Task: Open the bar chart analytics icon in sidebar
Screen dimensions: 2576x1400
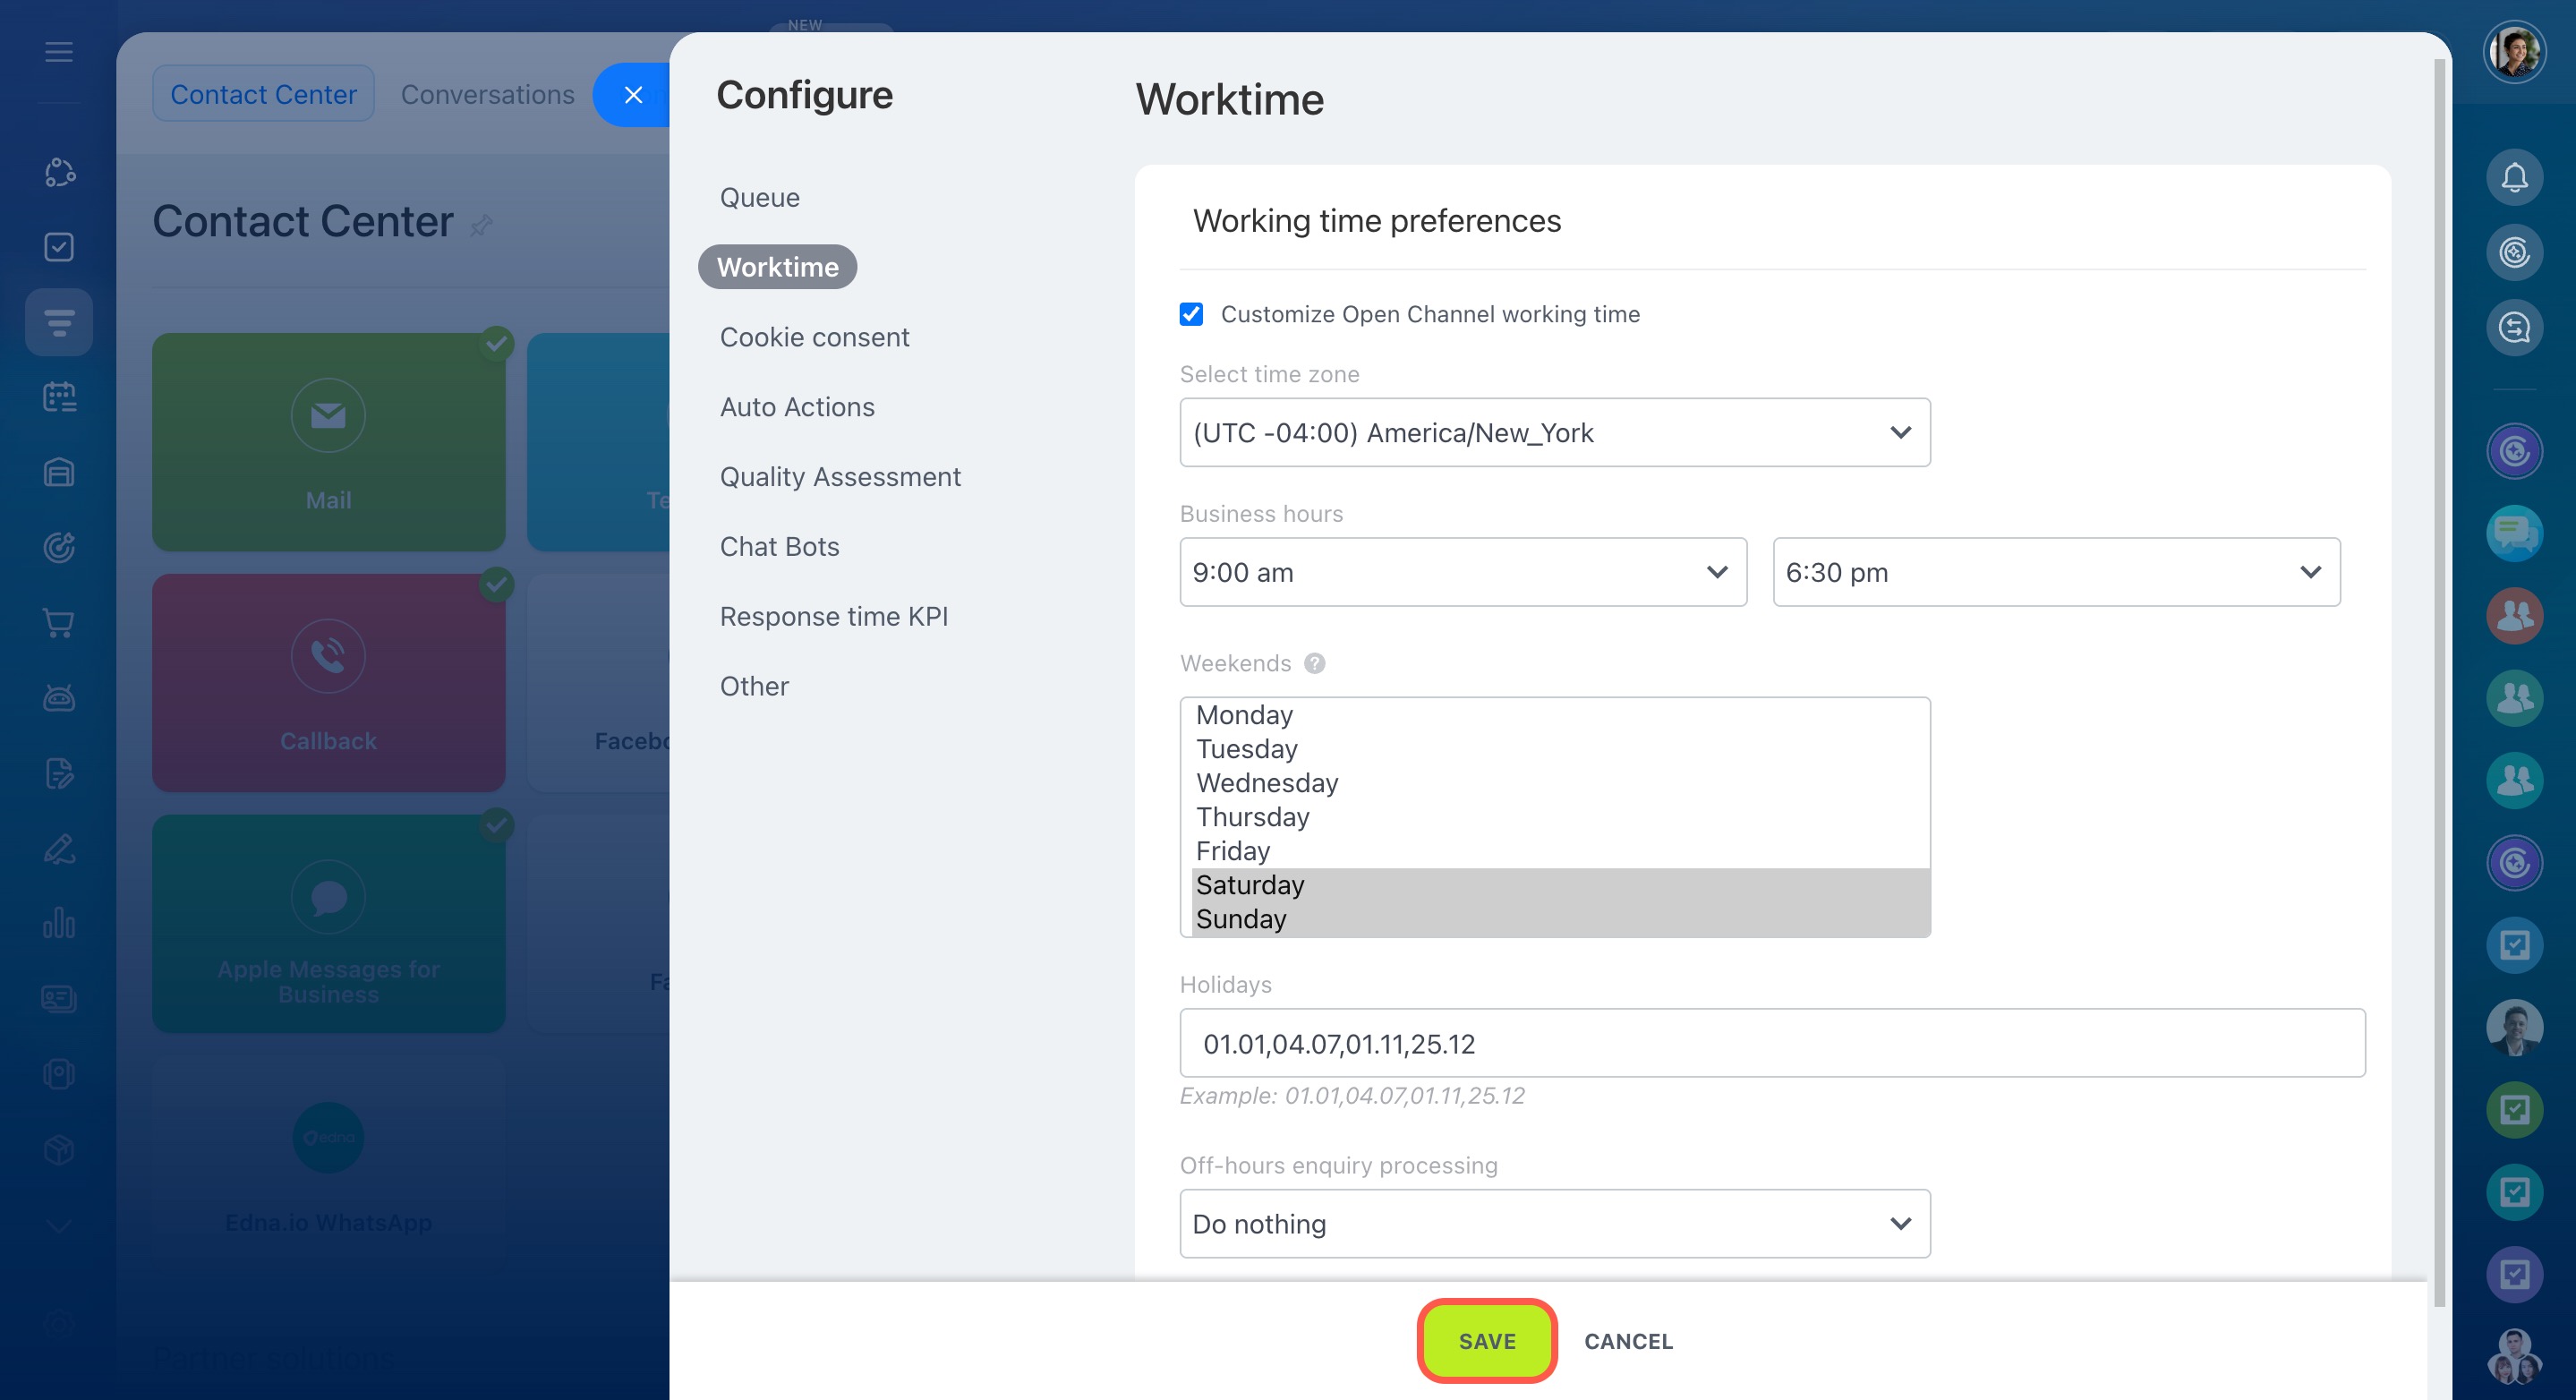Action: click(x=59, y=922)
